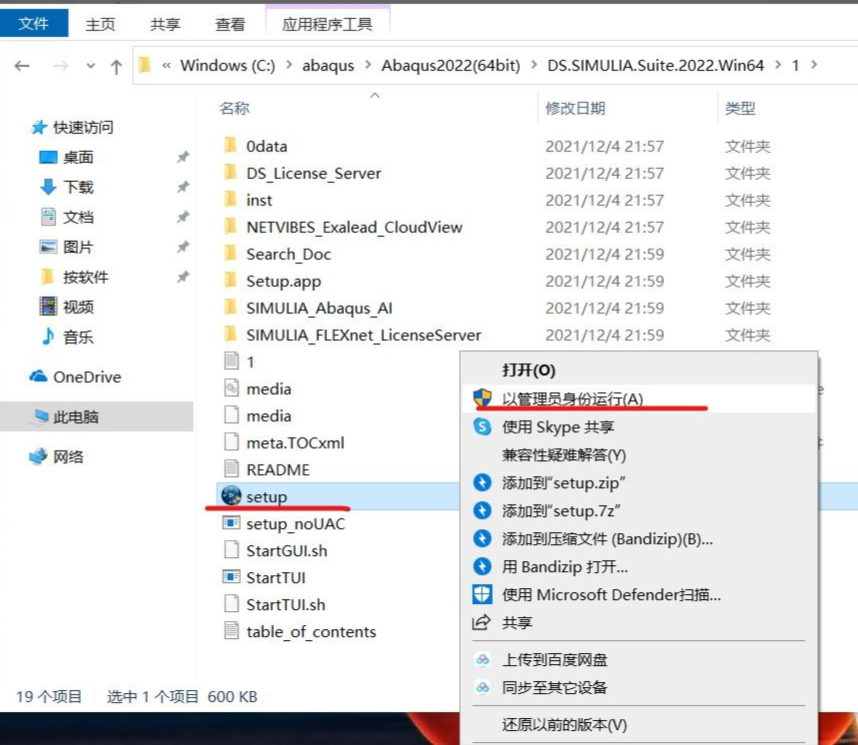Open the recent locations dropdown arrow
This screenshot has width=858, height=745.
click(91, 66)
